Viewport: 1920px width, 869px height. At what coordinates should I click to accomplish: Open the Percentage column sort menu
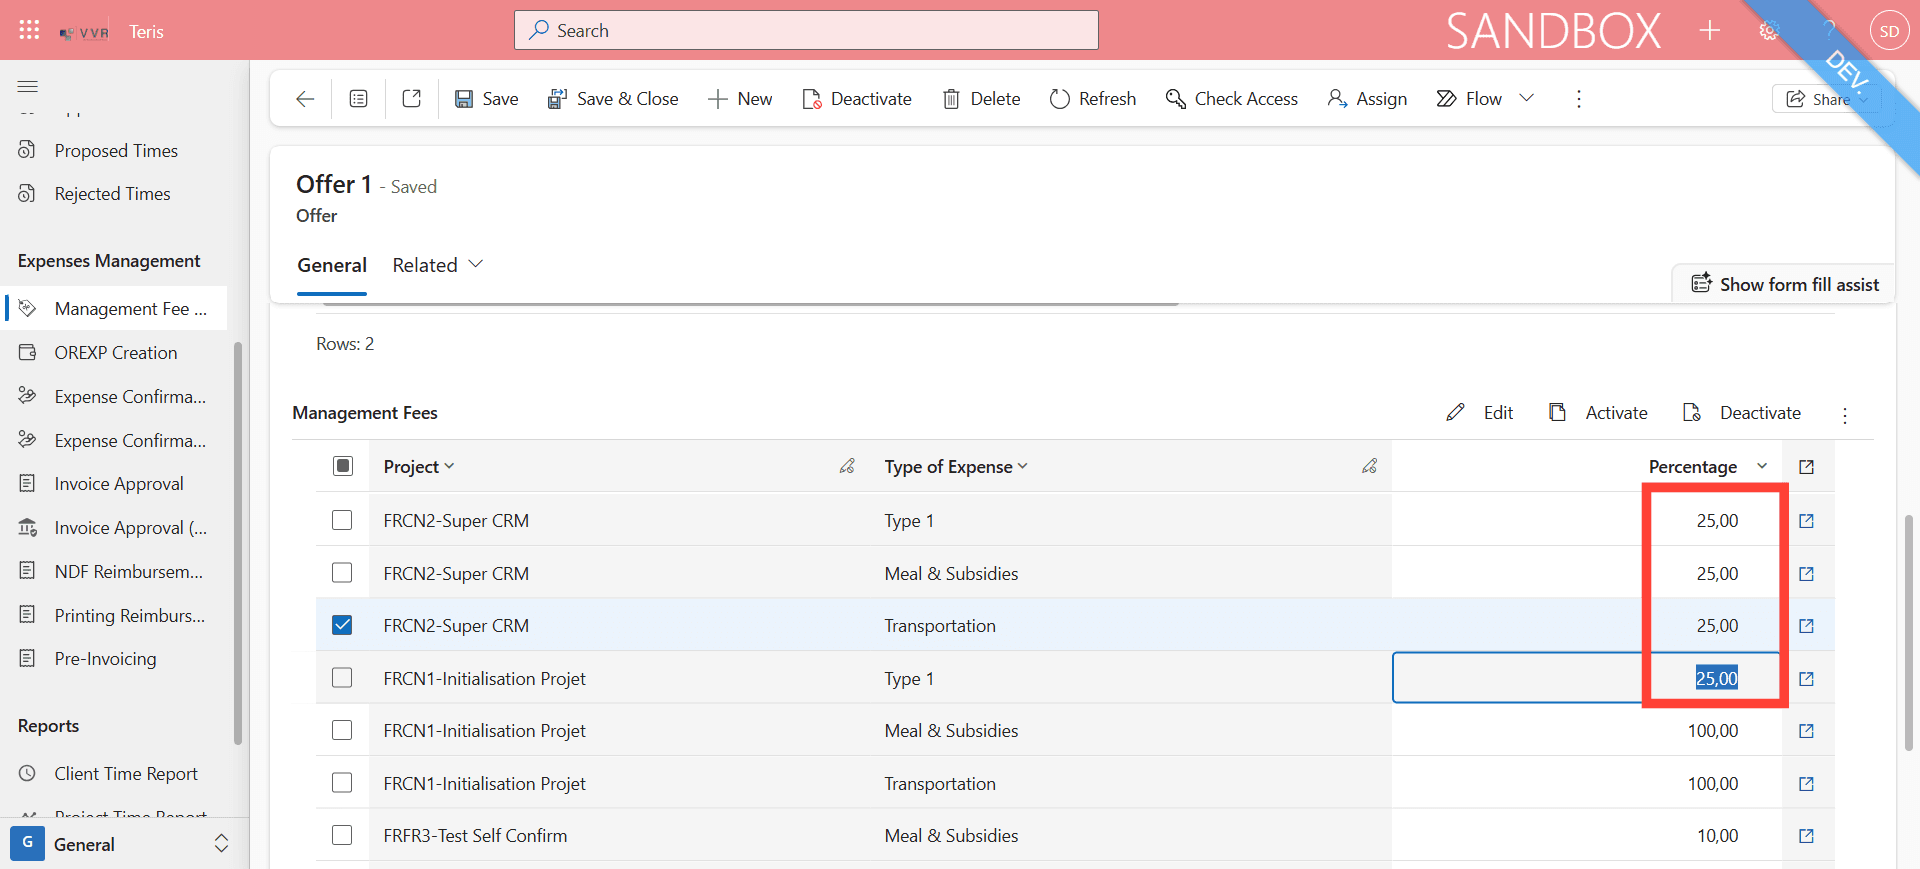pos(1762,466)
